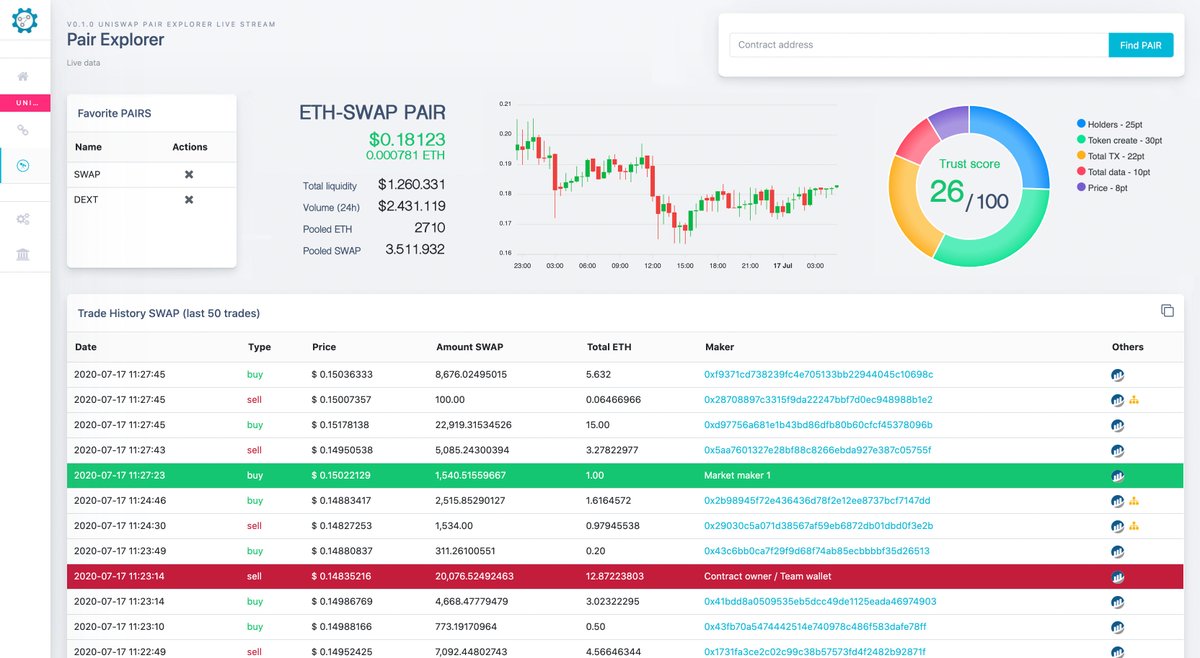1200x658 pixels.
Task: Open chart icon for 8,676.02495015 SWAP trade
Action: click(1118, 375)
